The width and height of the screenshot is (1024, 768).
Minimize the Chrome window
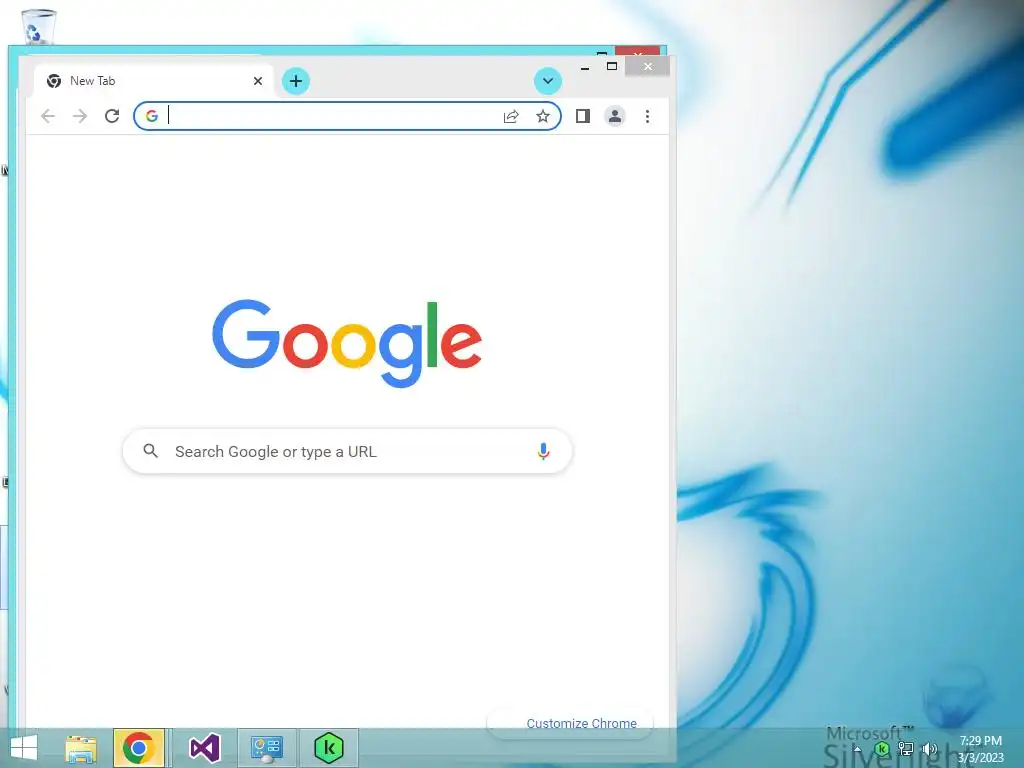point(585,67)
